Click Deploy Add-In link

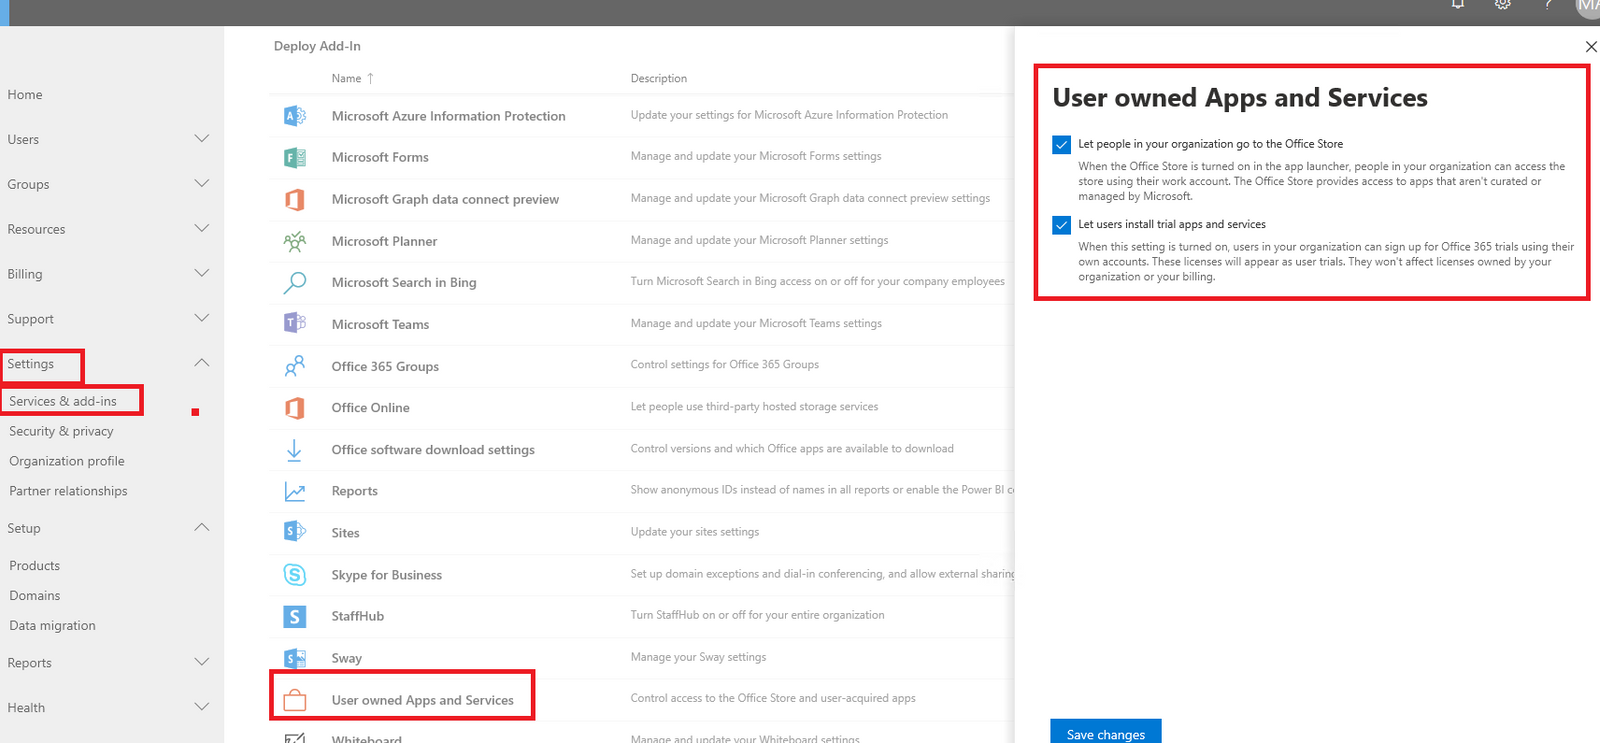click(317, 46)
